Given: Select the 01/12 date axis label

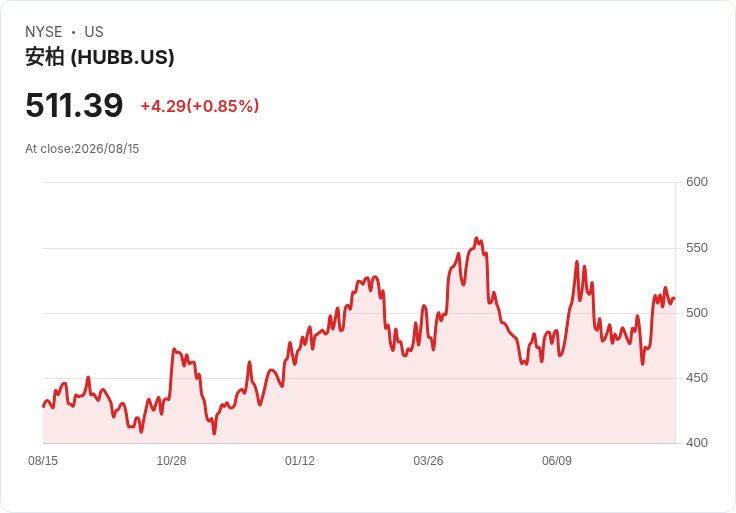Looking at the screenshot, I should pos(300,461).
